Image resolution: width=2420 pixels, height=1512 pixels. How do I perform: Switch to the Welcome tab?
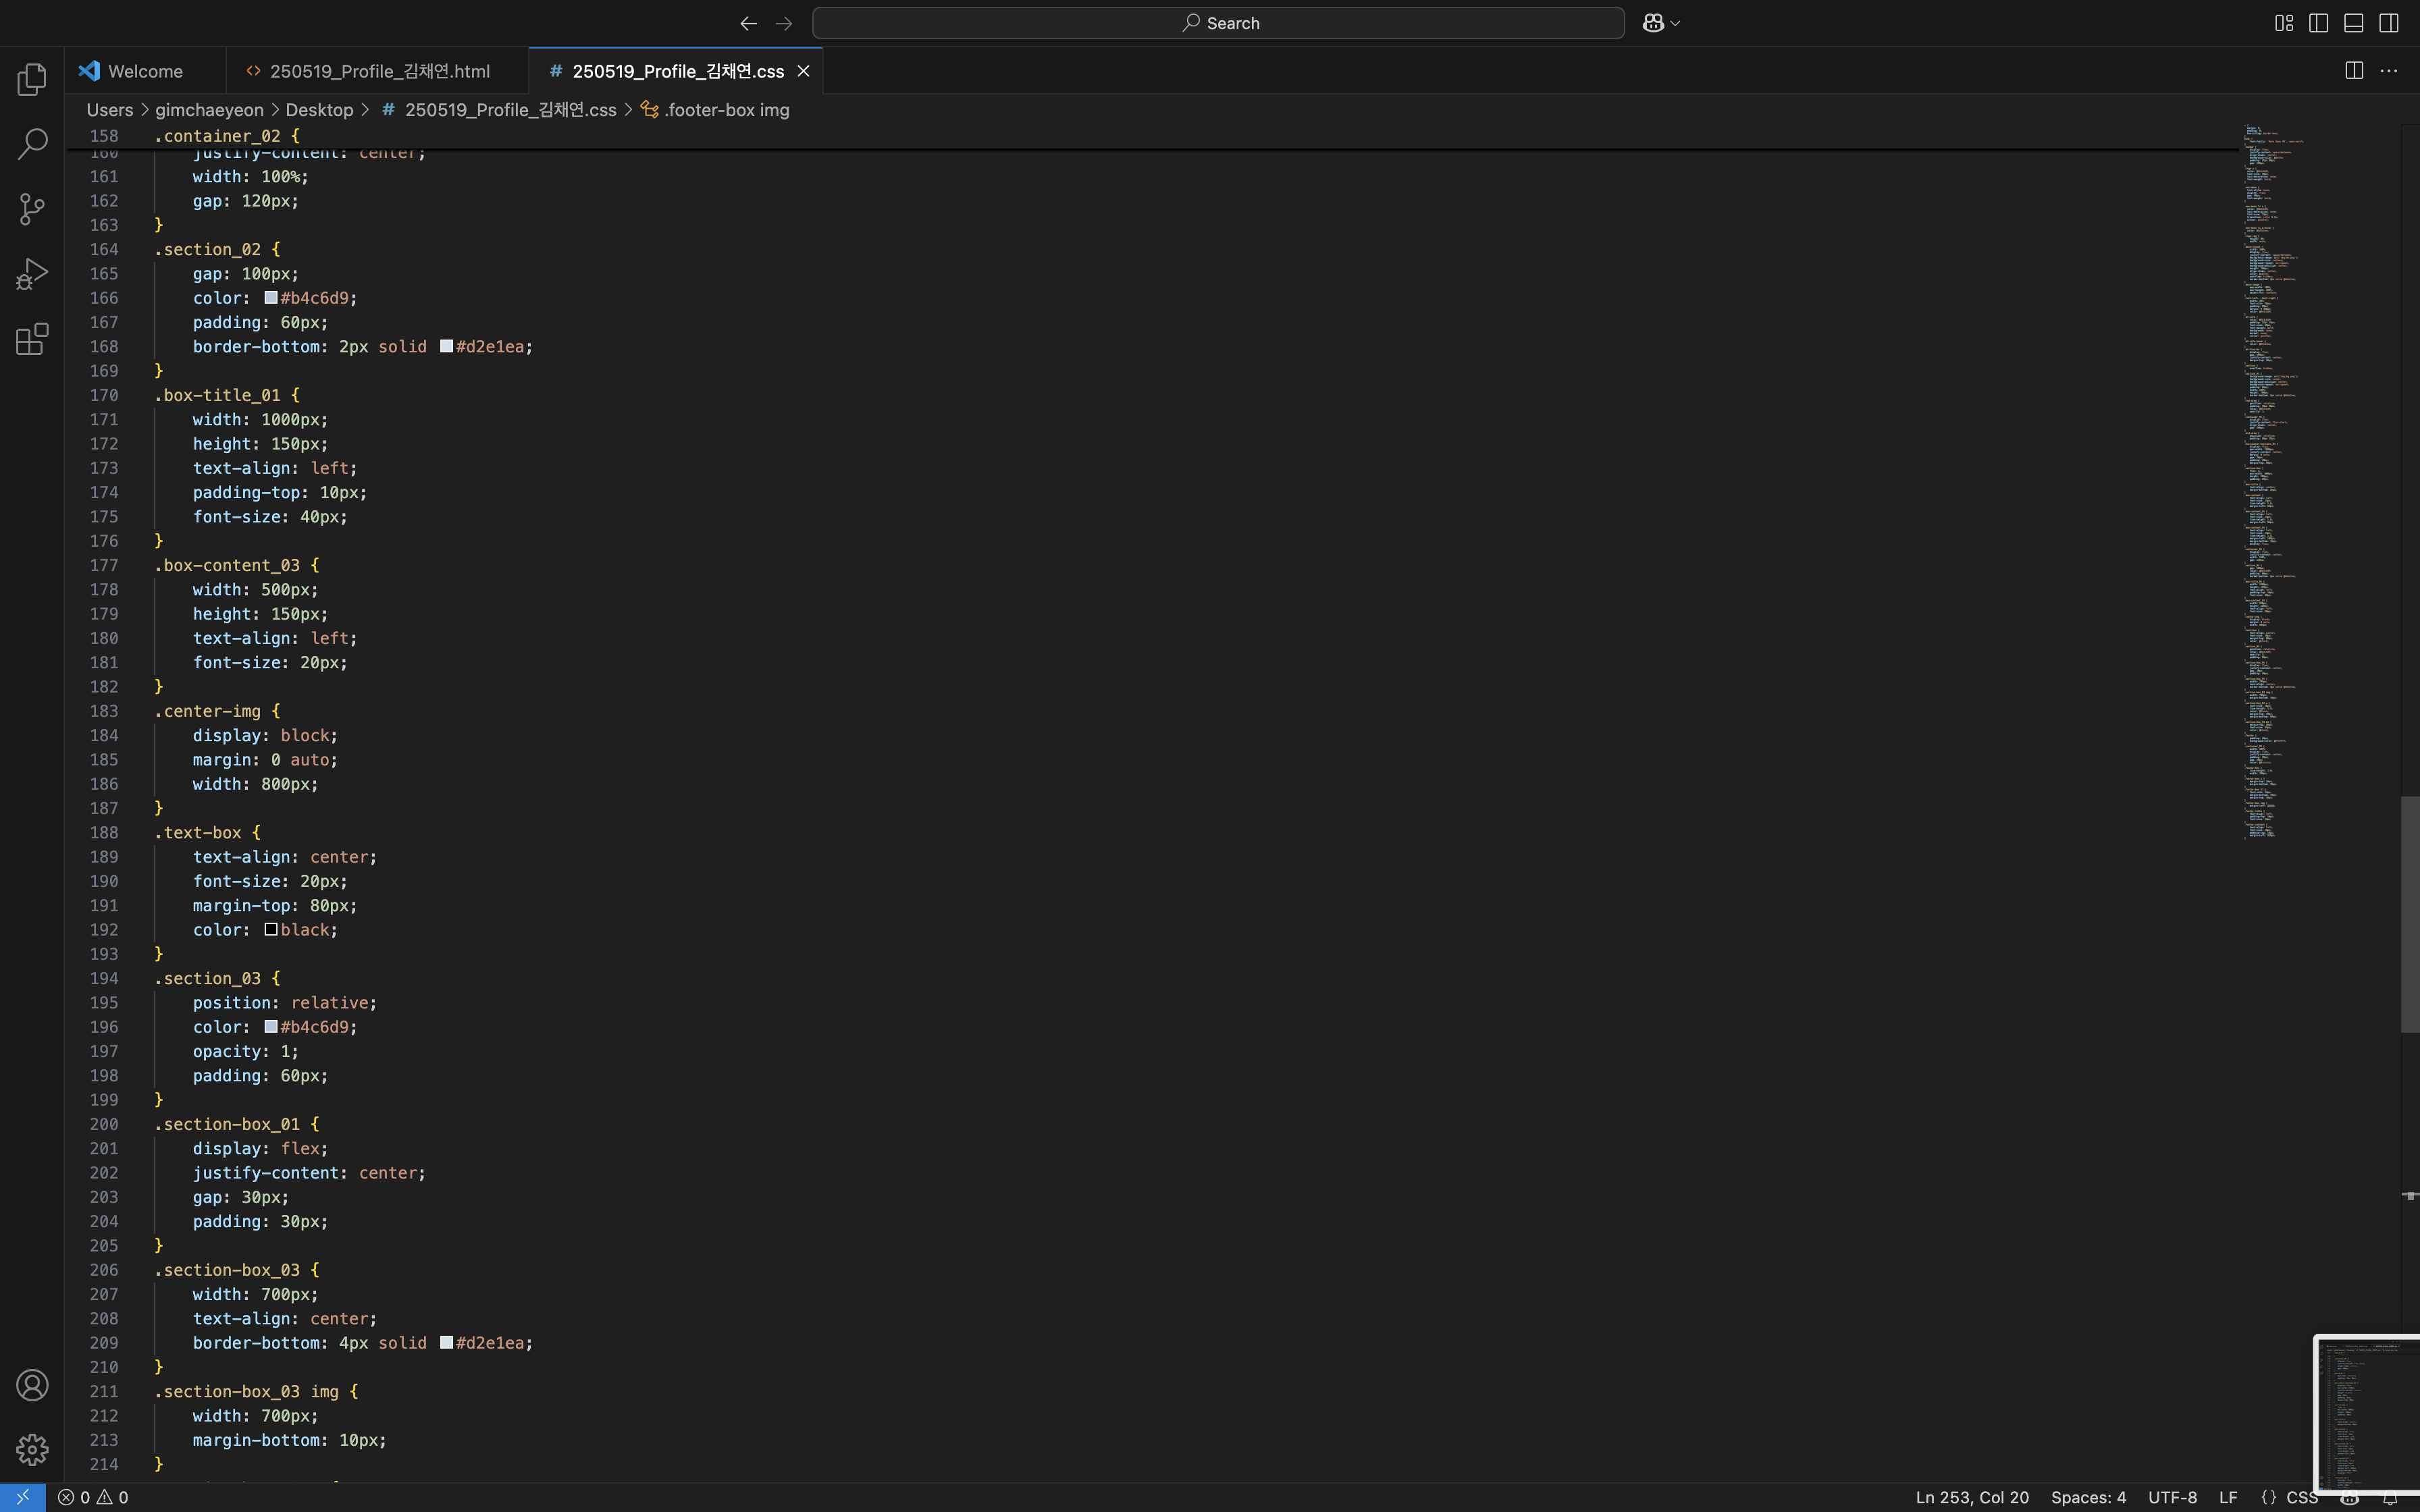(145, 71)
